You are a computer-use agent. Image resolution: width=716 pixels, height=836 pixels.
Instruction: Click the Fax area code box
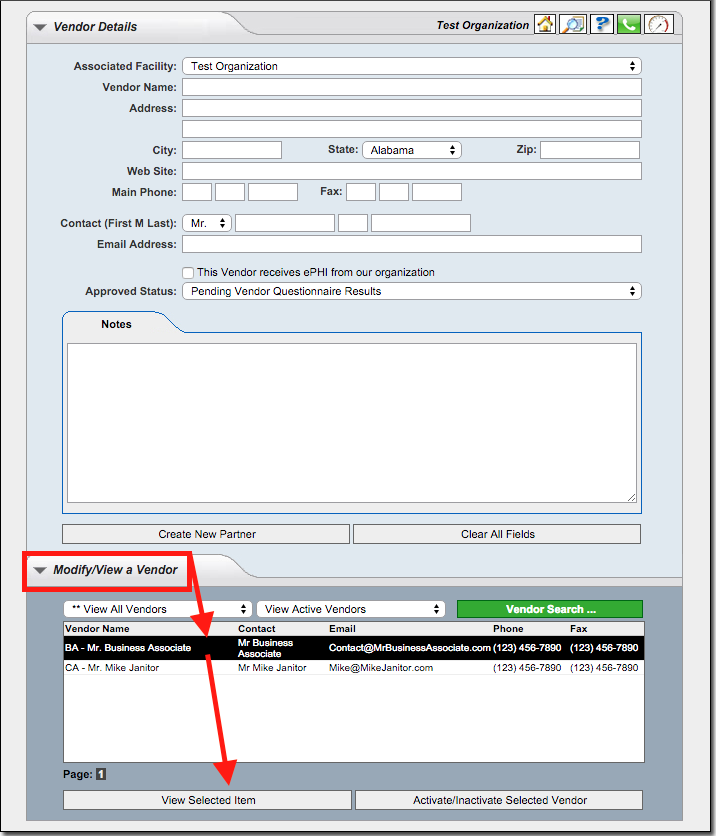(361, 192)
